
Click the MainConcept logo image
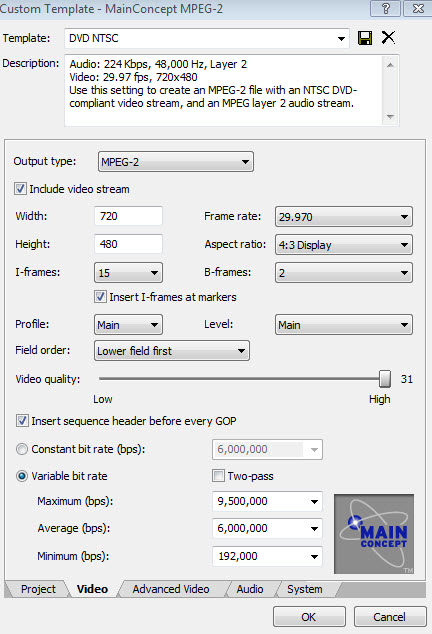[374, 534]
